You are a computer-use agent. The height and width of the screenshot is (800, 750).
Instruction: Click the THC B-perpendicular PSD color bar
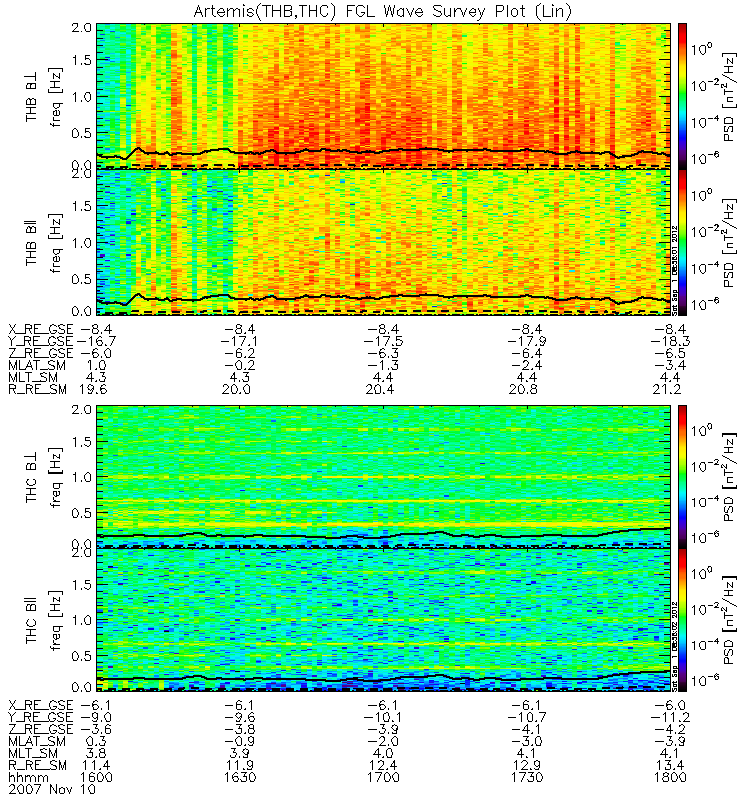point(682,477)
